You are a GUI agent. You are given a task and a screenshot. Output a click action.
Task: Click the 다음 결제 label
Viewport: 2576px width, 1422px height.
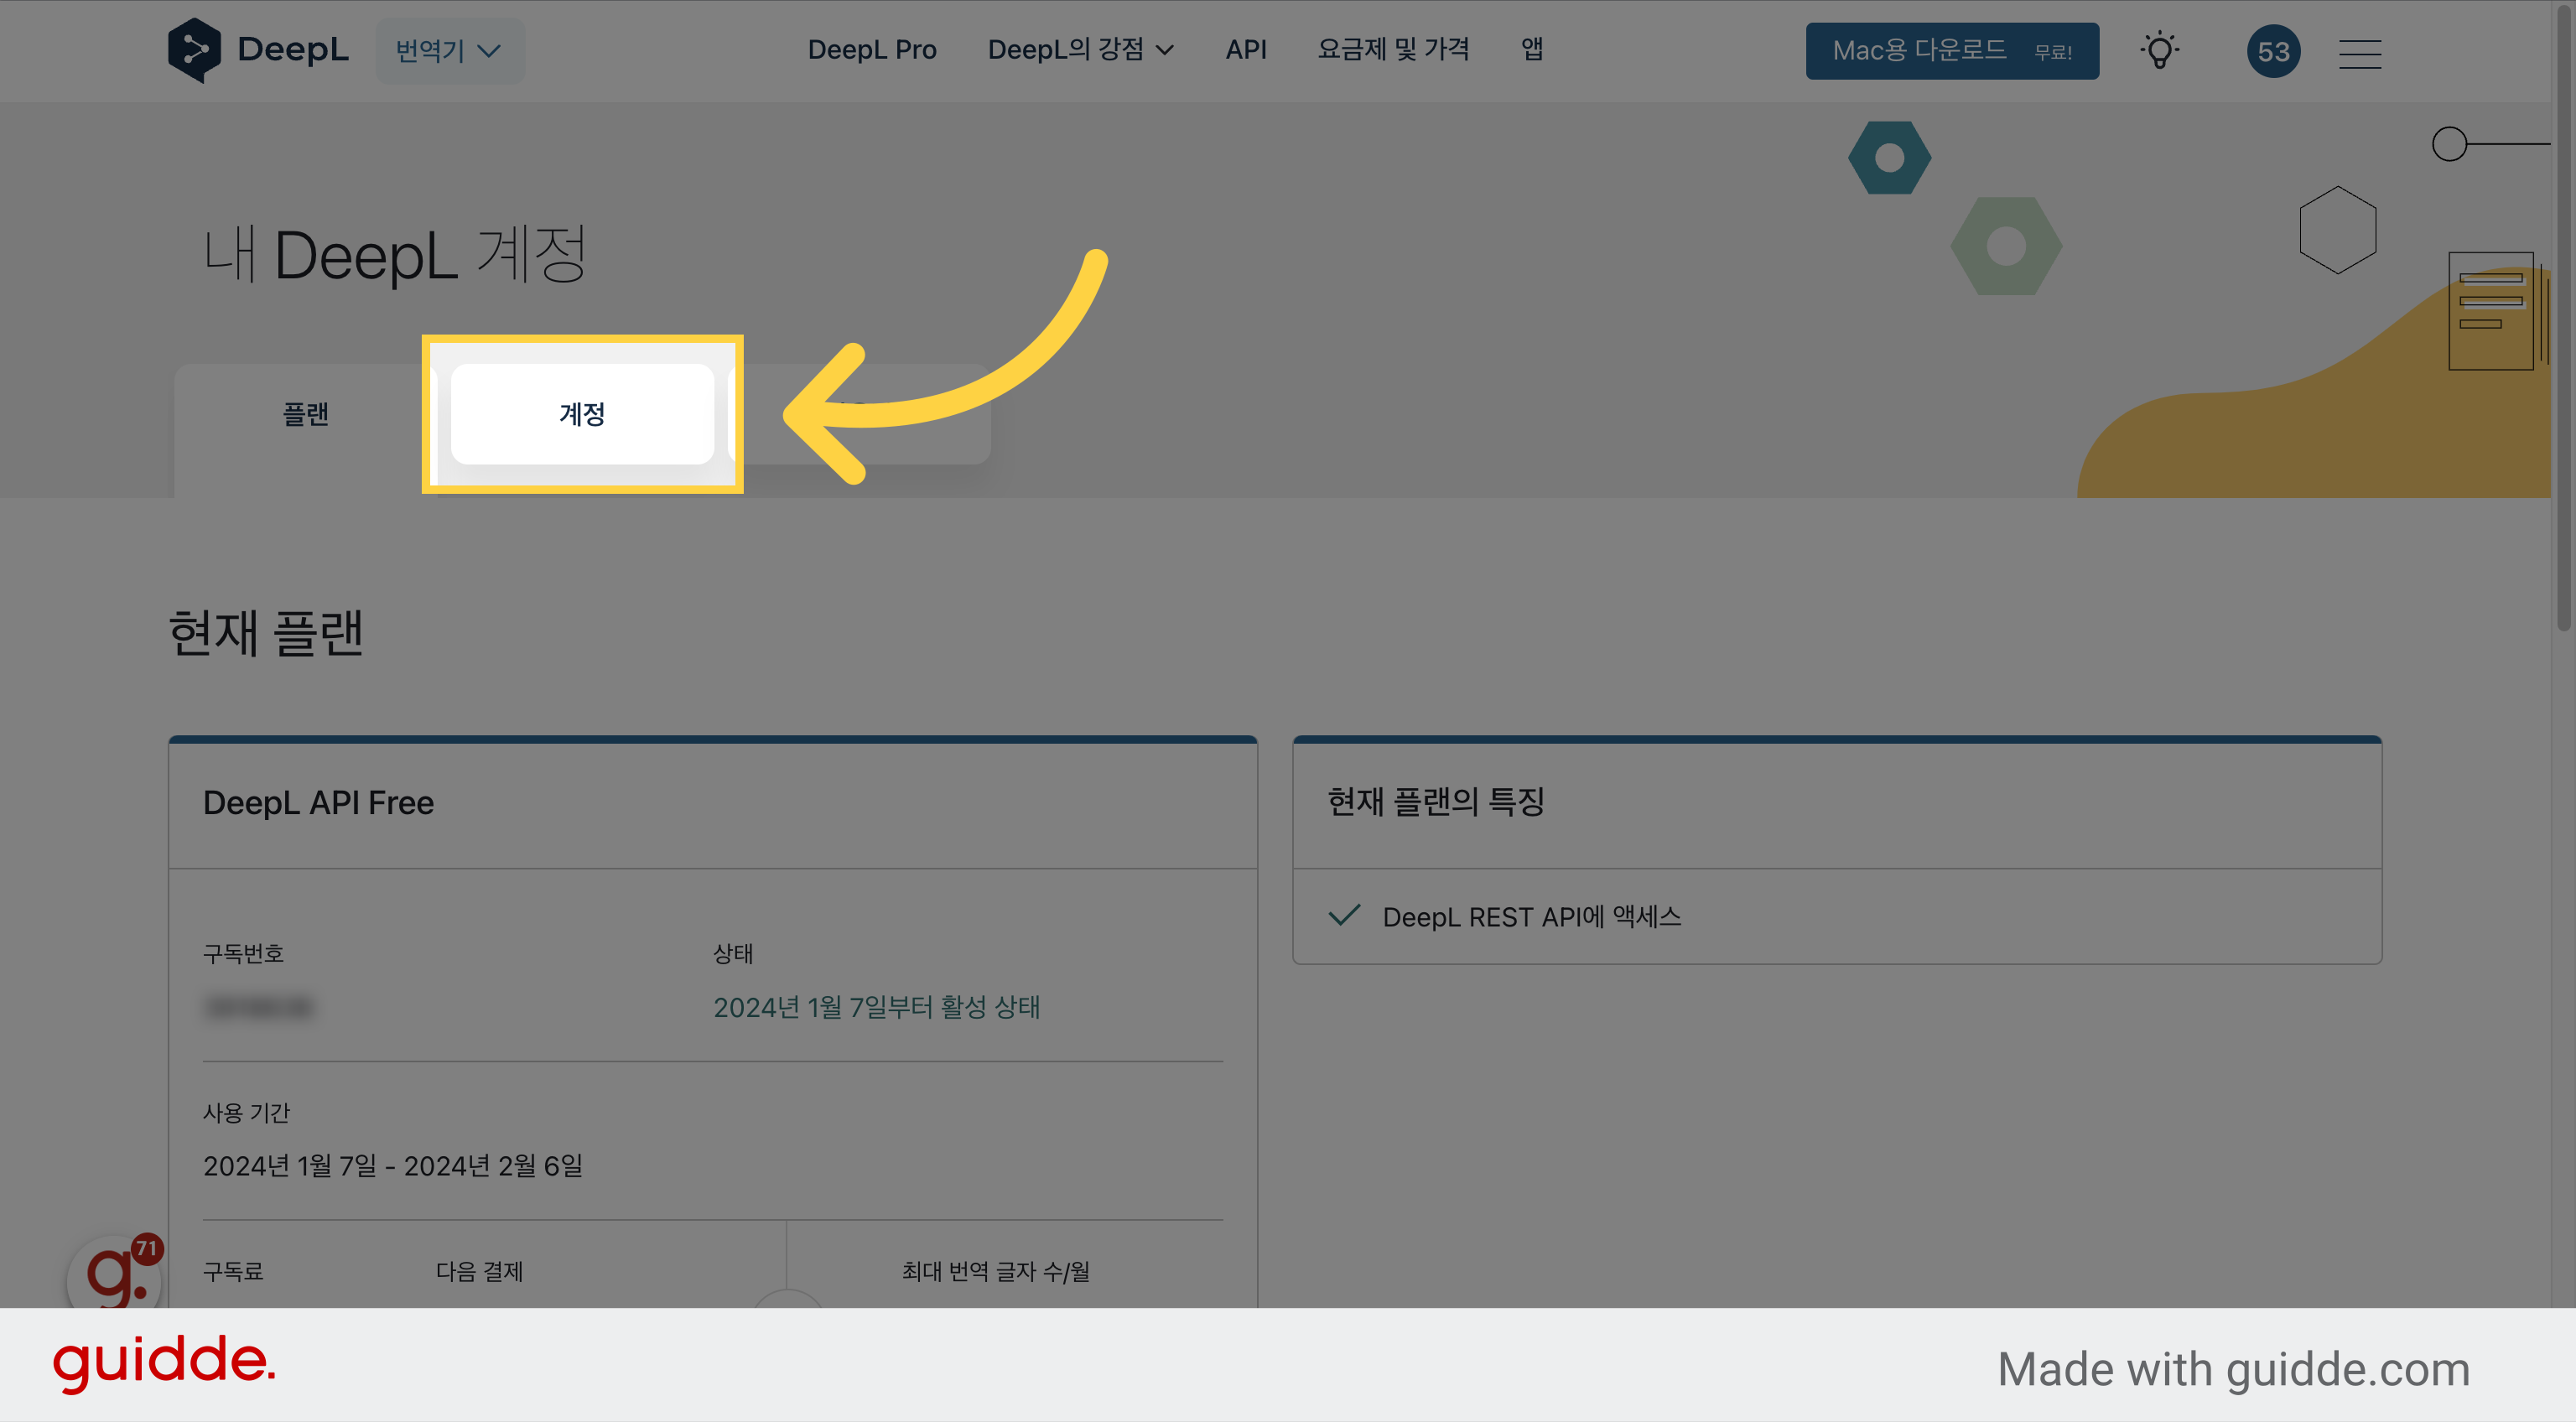click(479, 1271)
